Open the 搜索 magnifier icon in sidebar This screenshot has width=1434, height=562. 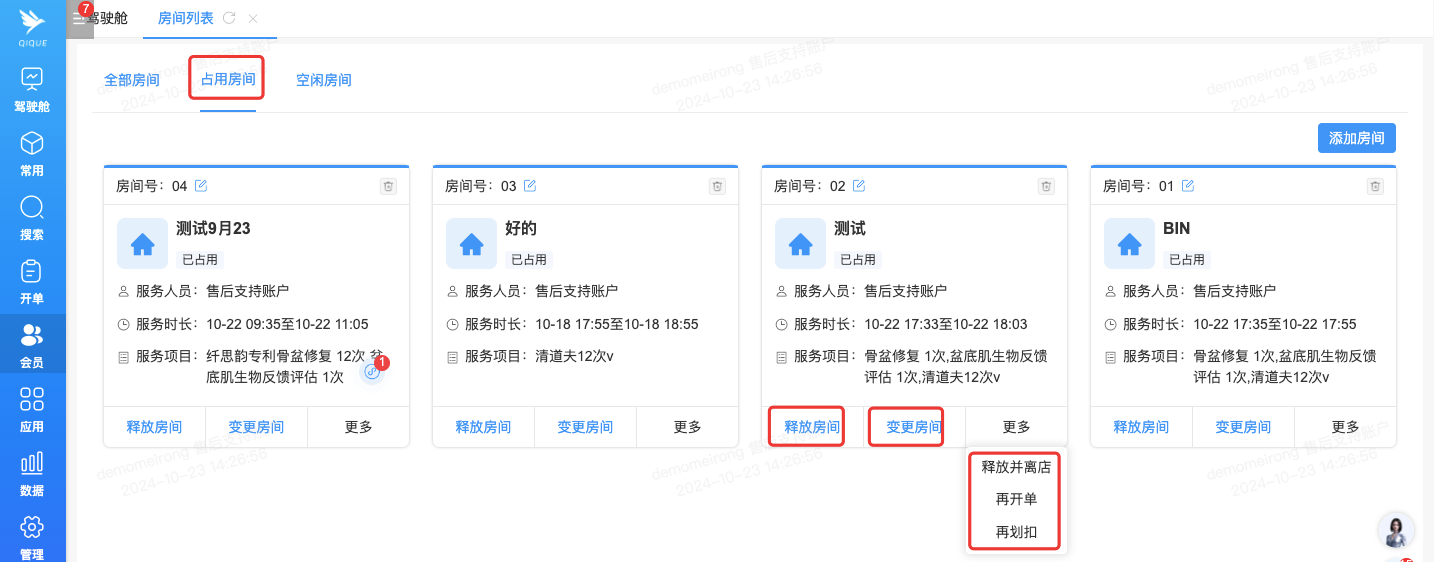pos(32,208)
